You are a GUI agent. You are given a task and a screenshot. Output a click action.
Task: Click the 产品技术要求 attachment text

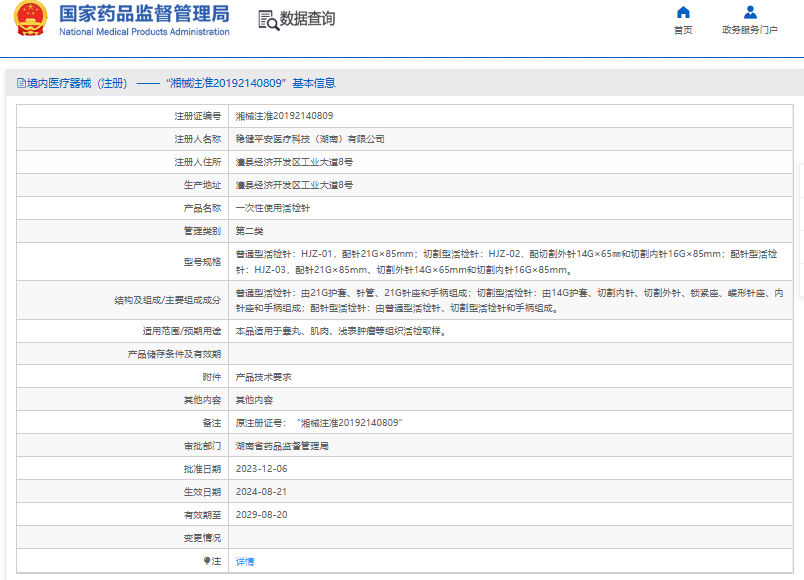click(263, 378)
